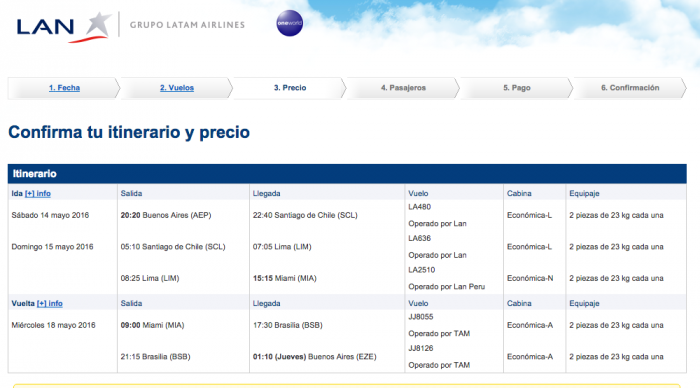Screen dimensions: 700x388
Task: Click departure 20:20 Buenos Aires (AEP)
Action: pyautogui.click(x=166, y=215)
